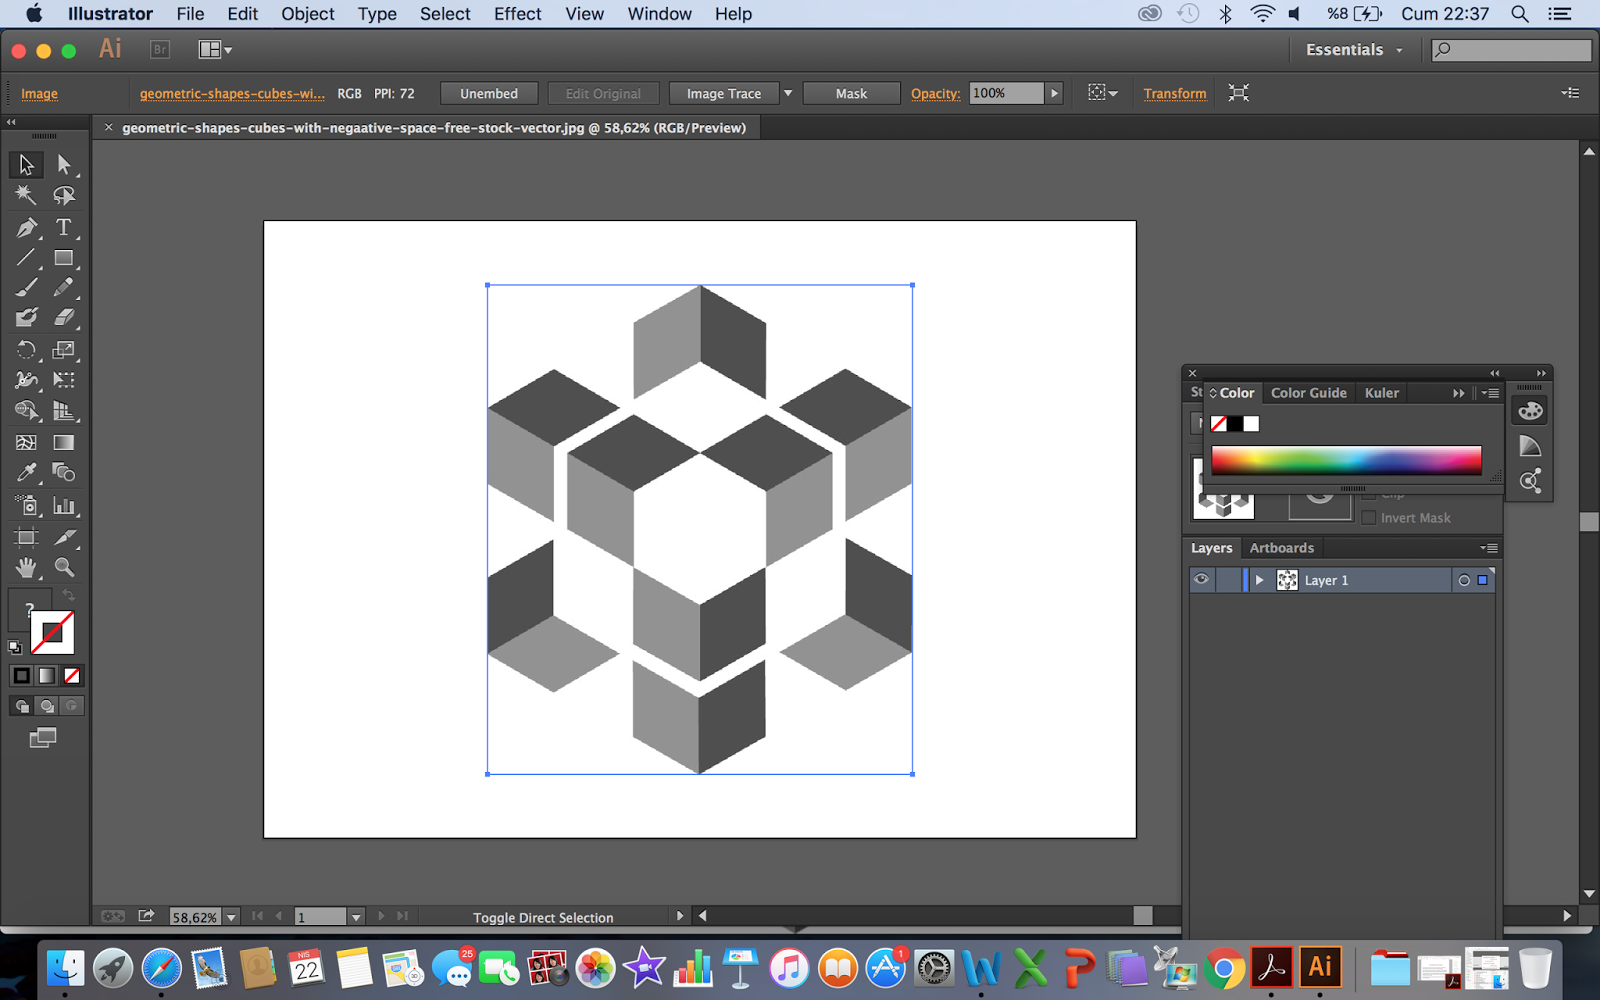
Task: Choose the Eyedropper tool
Action: [x=27, y=472]
